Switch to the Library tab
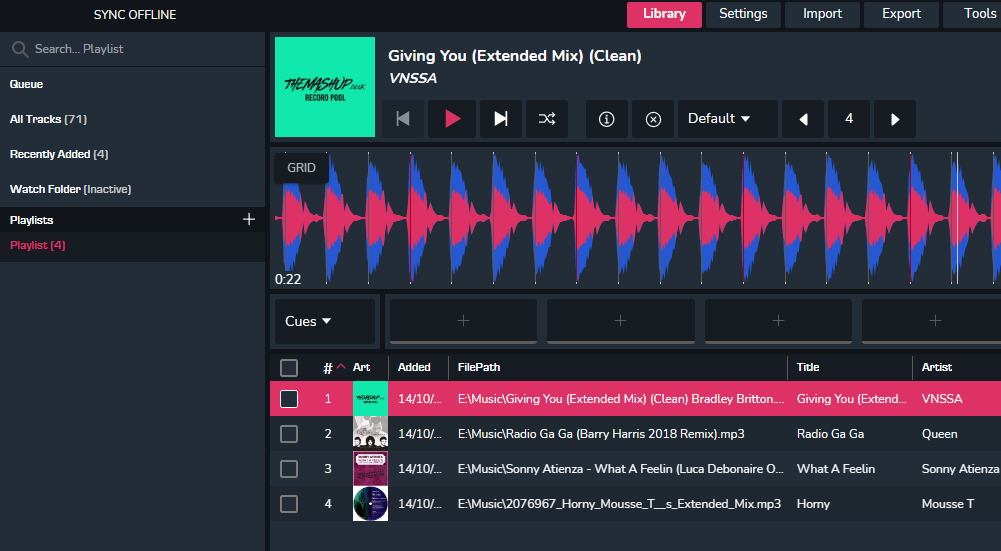 tap(664, 14)
